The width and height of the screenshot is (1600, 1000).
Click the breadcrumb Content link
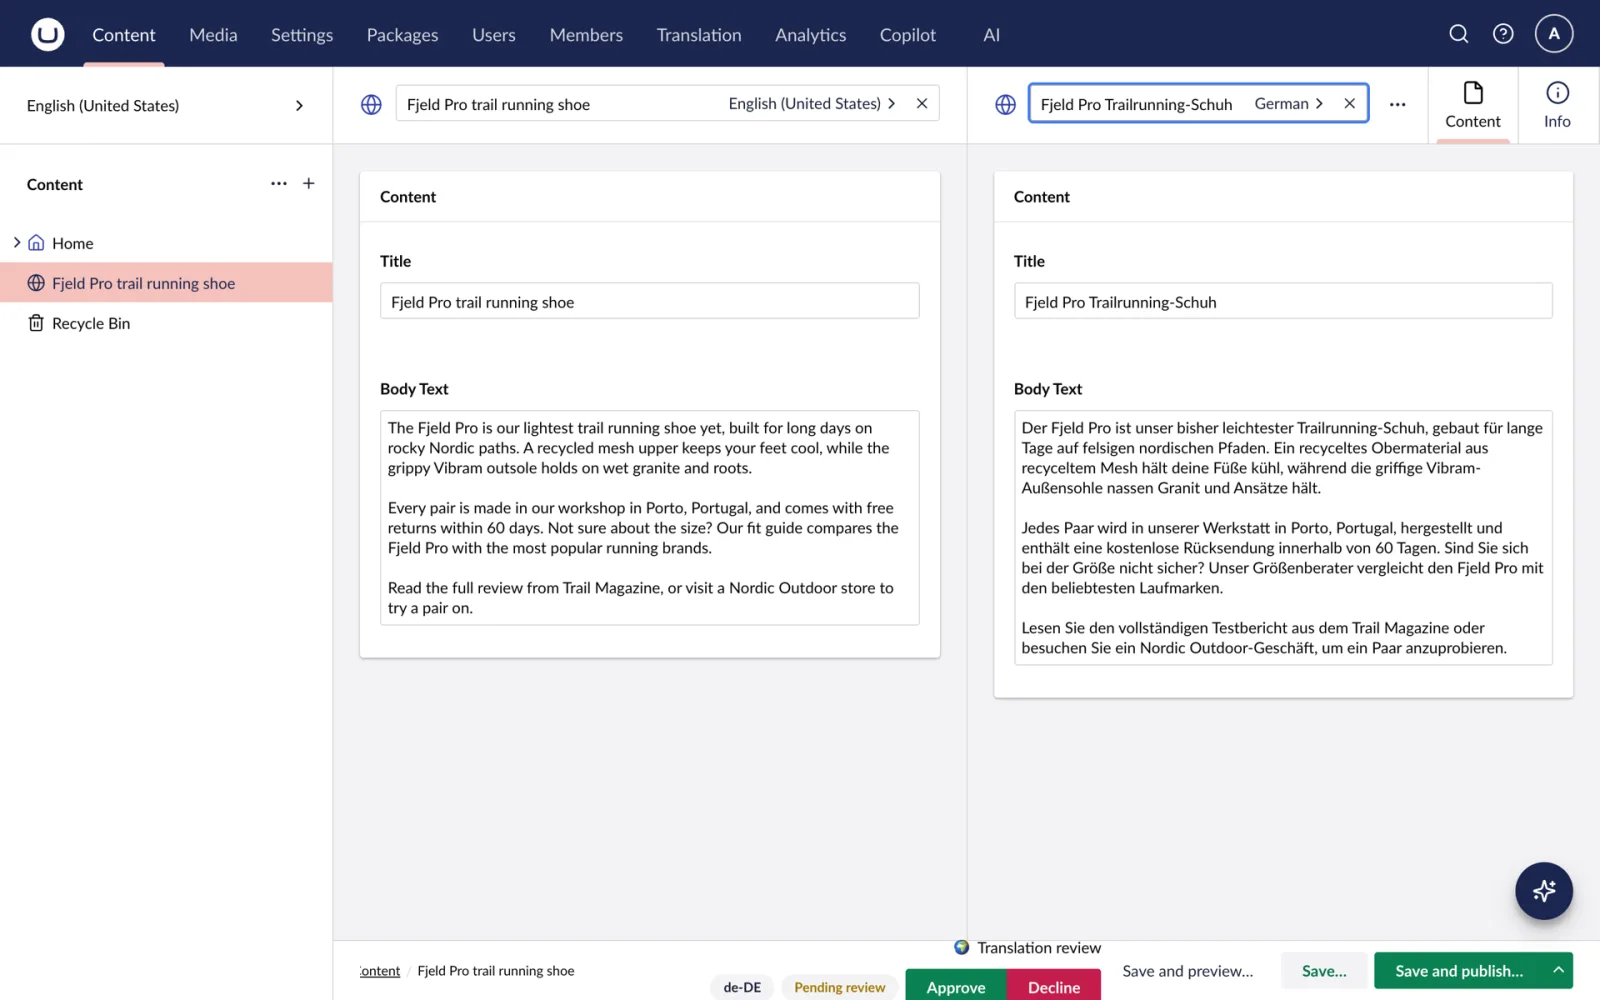tap(380, 971)
